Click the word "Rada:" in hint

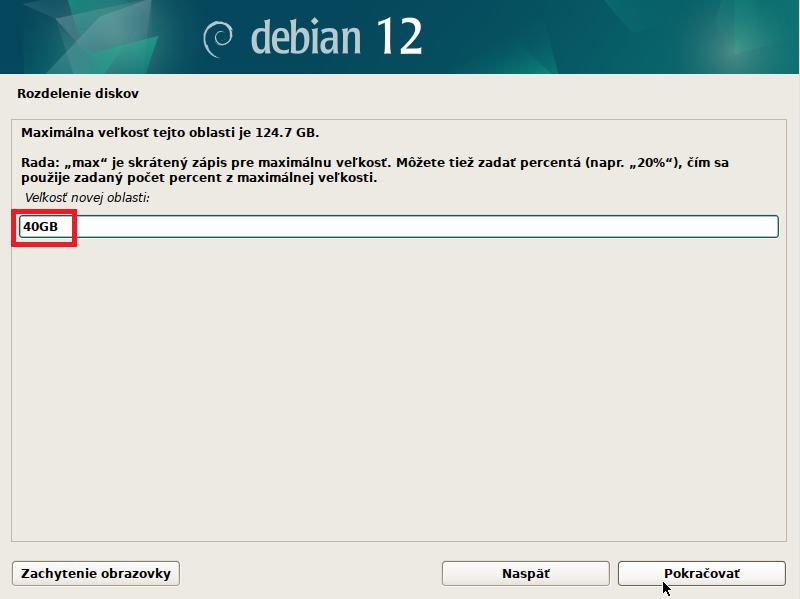(x=39, y=162)
